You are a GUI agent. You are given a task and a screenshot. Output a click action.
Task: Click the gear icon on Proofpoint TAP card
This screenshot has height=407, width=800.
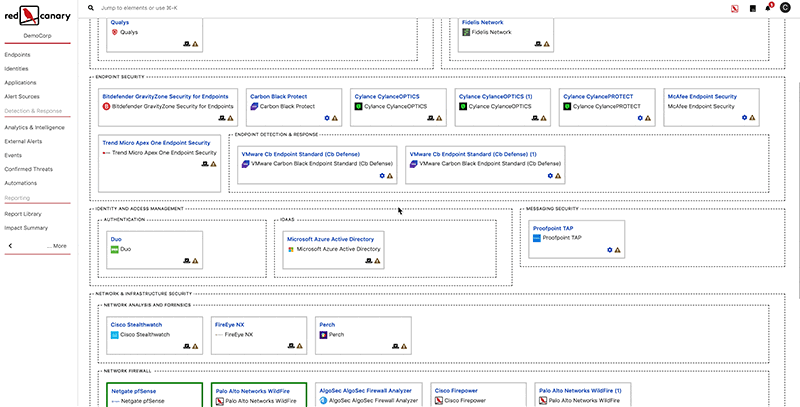(610, 250)
